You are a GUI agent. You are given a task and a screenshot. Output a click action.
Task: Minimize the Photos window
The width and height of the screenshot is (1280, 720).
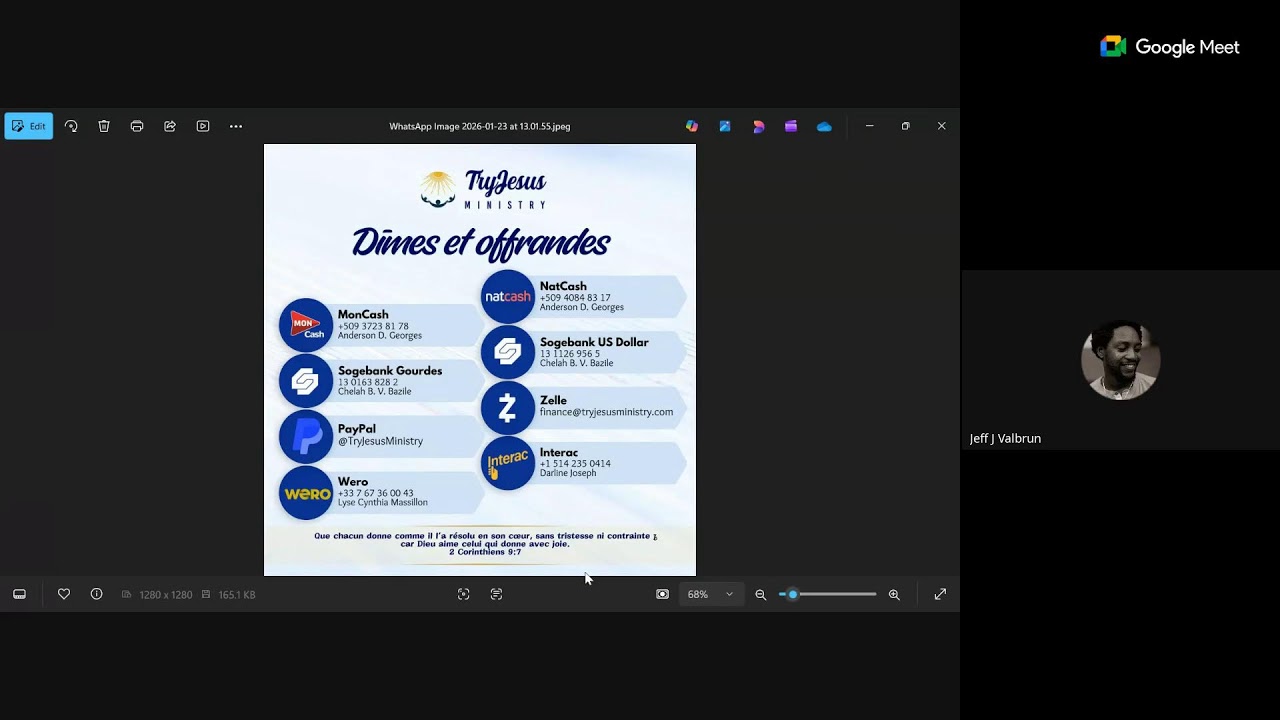pyautogui.click(x=870, y=126)
